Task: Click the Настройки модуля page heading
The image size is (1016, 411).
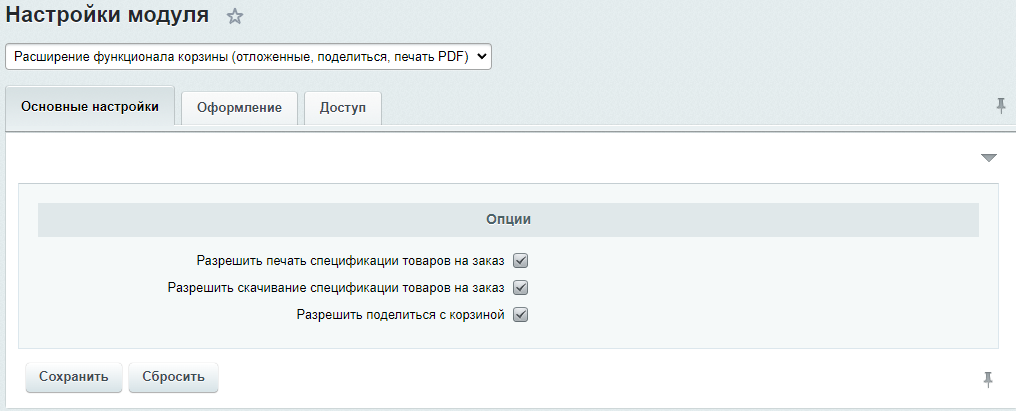Action: click(x=108, y=15)
